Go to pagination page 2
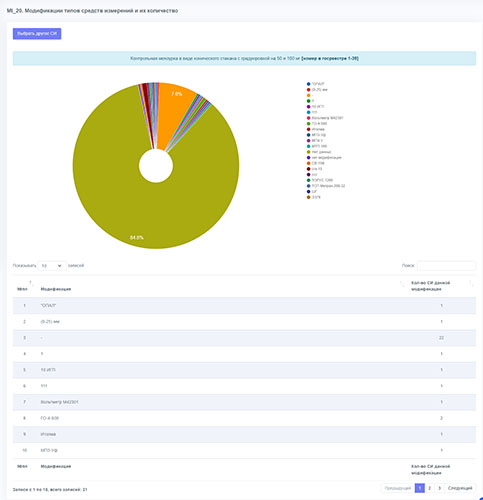The width and height of the screenshot is (483, 500). tap(429, 488)
